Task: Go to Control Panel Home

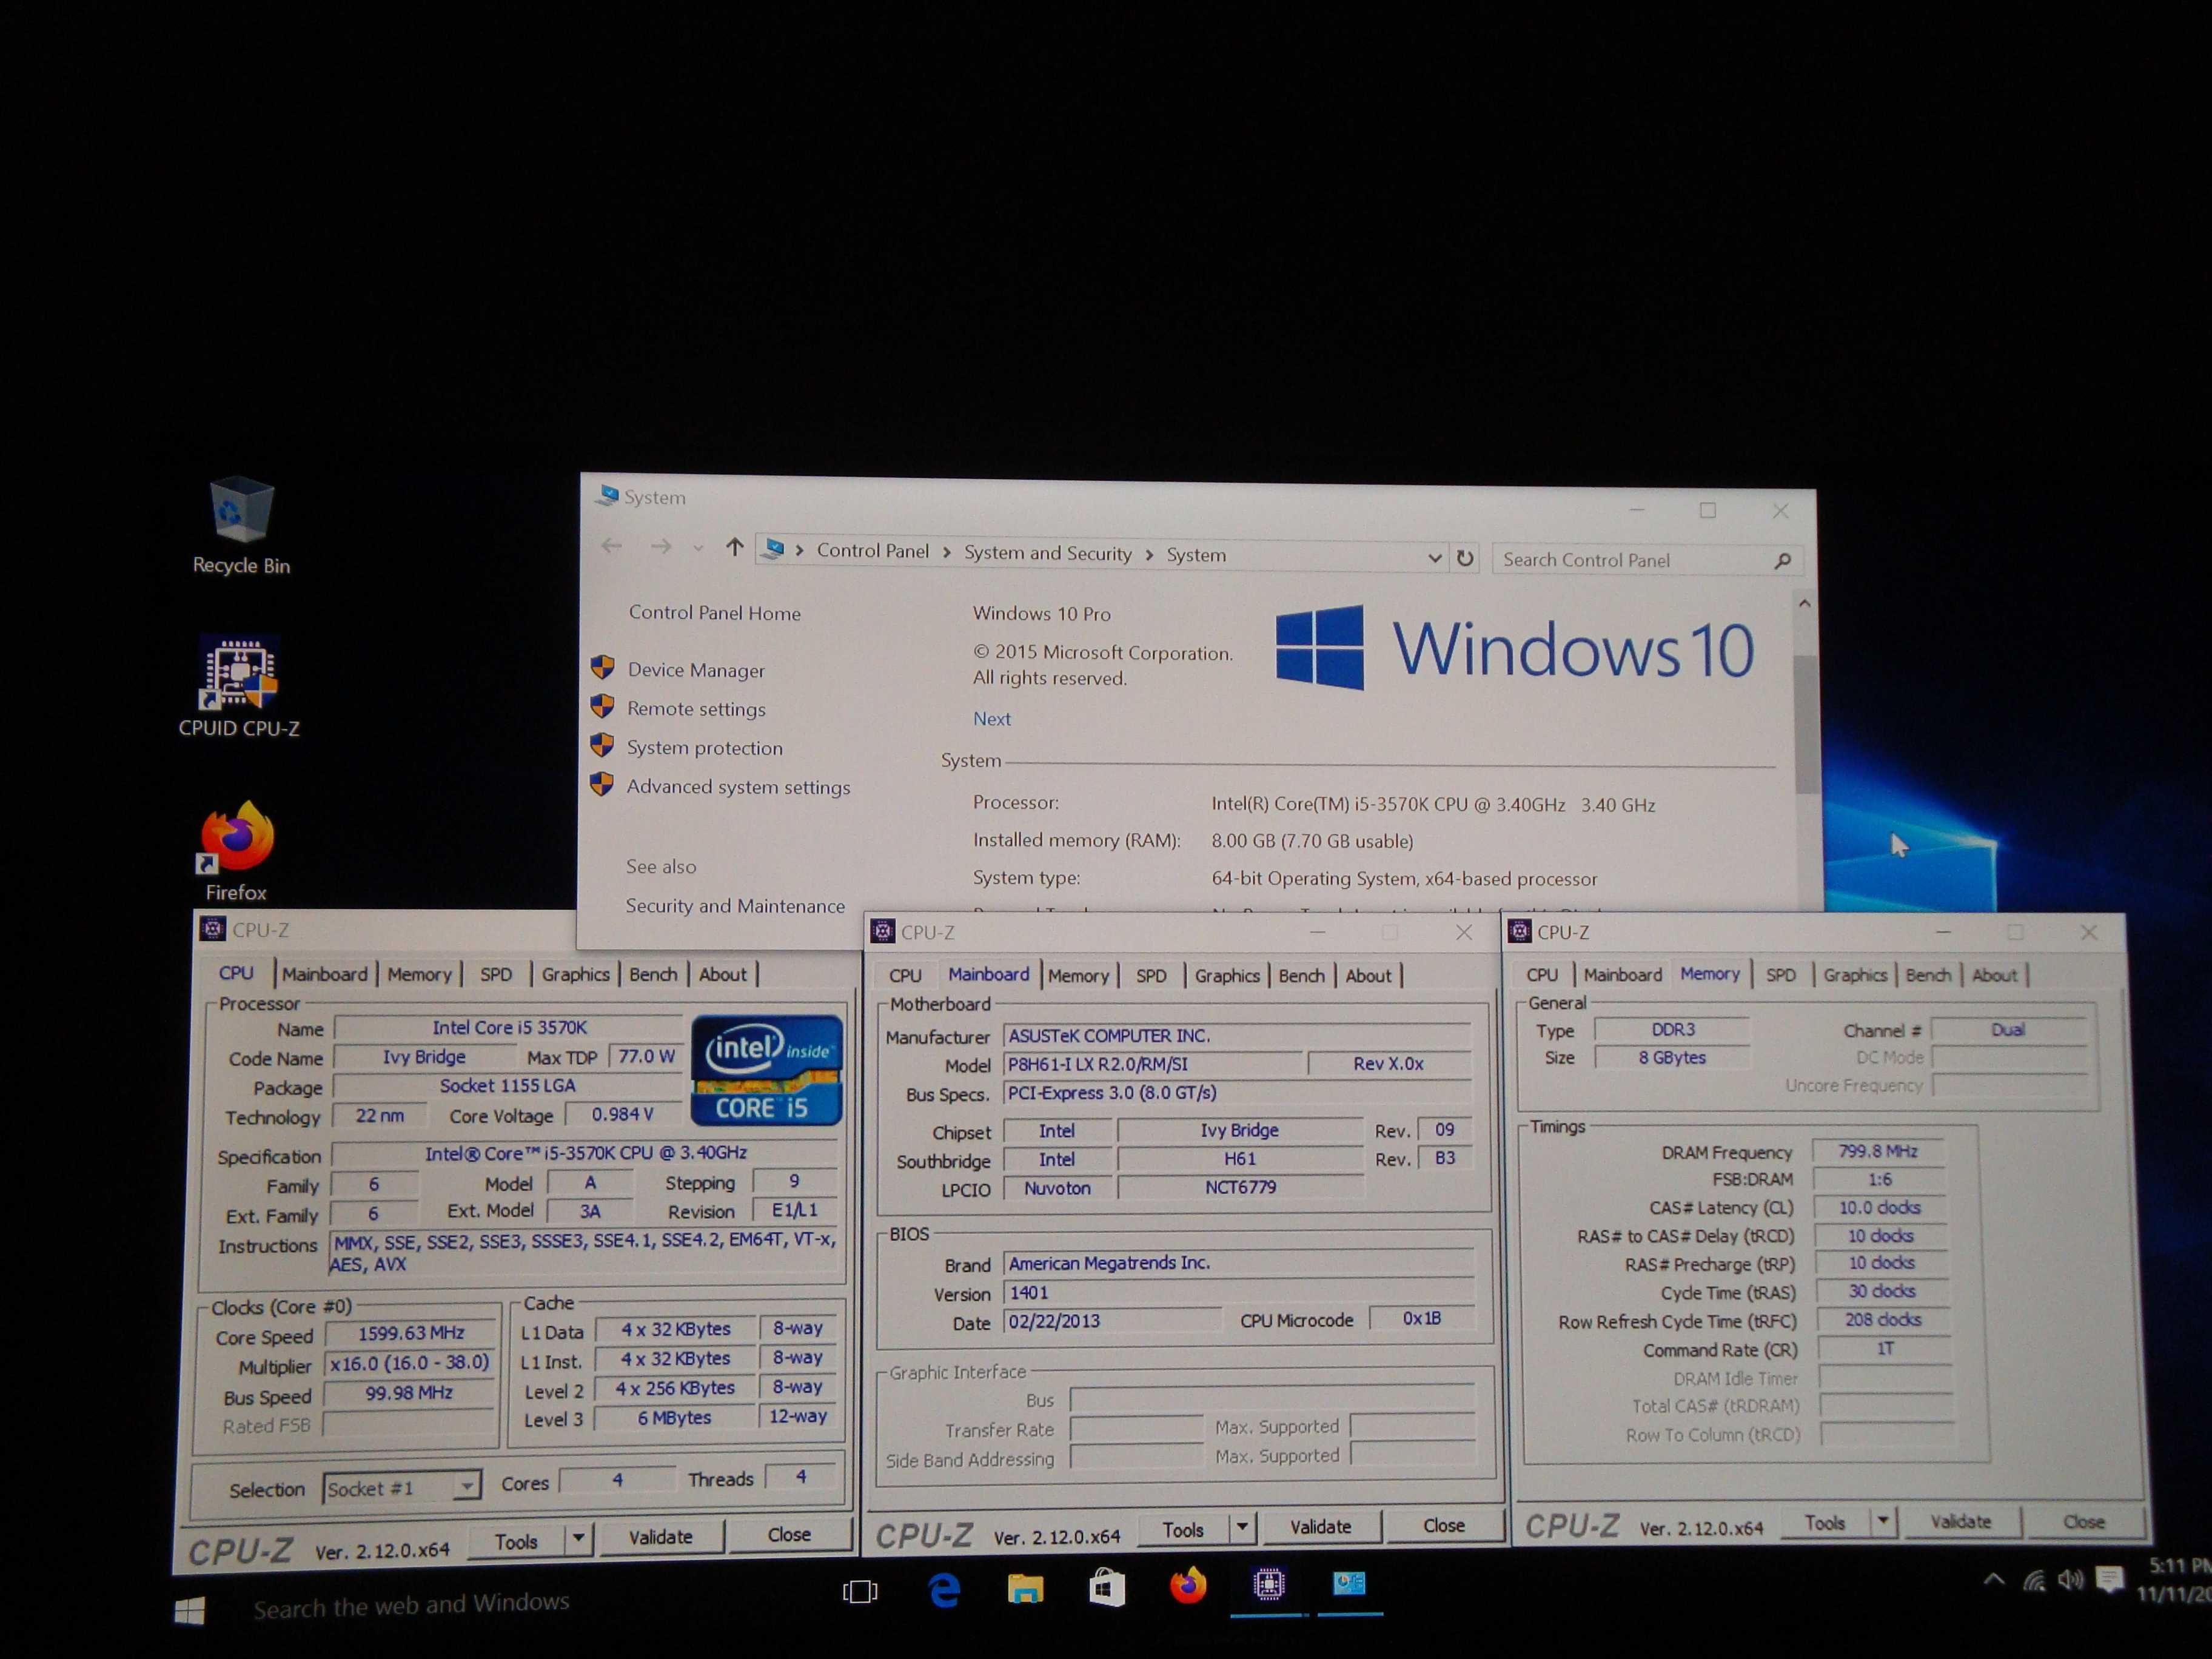Action: (714, 613)
